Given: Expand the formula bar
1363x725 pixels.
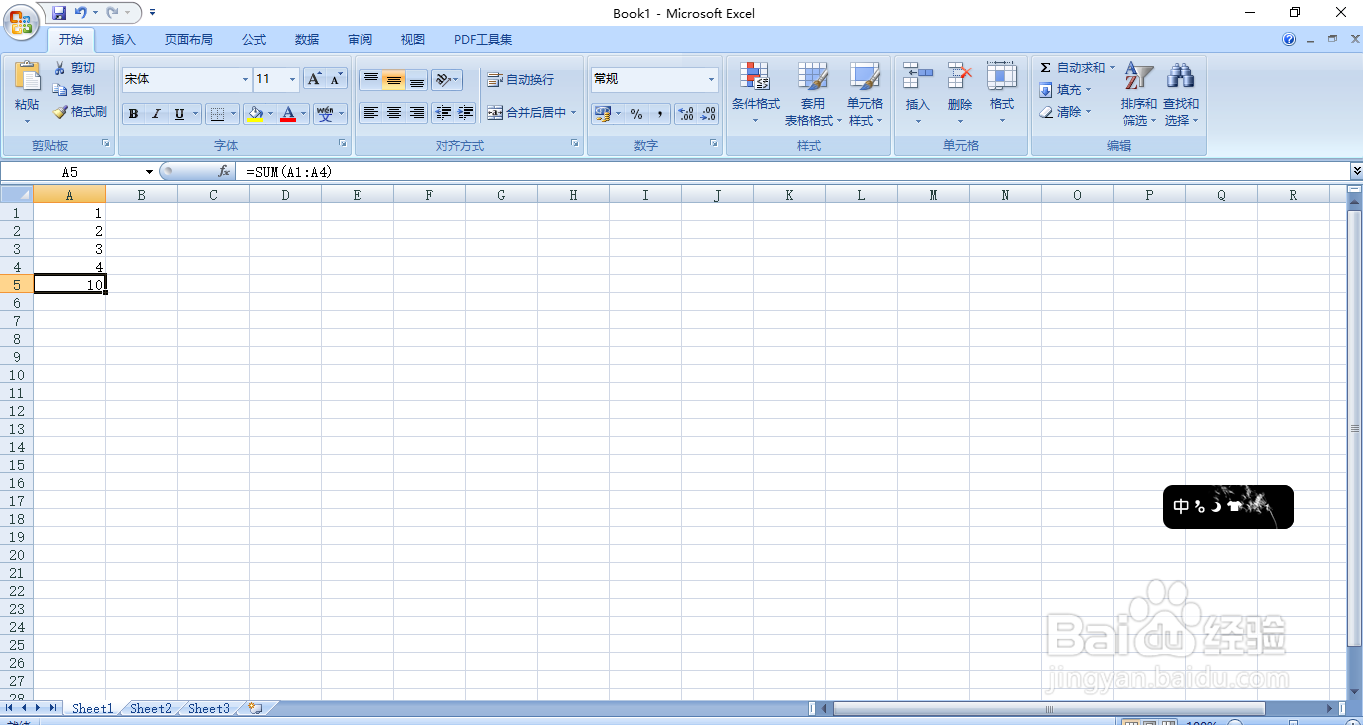Looking at the screenshot, I should pyautogui.click(x=1356, y=171).
